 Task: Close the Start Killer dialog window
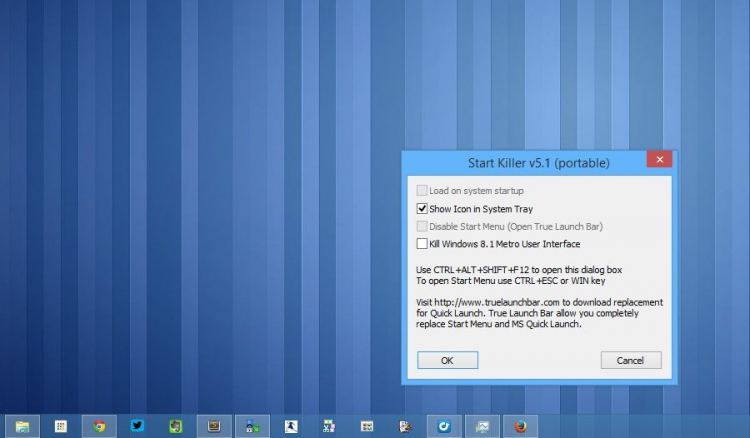click(x=659, y=159)
